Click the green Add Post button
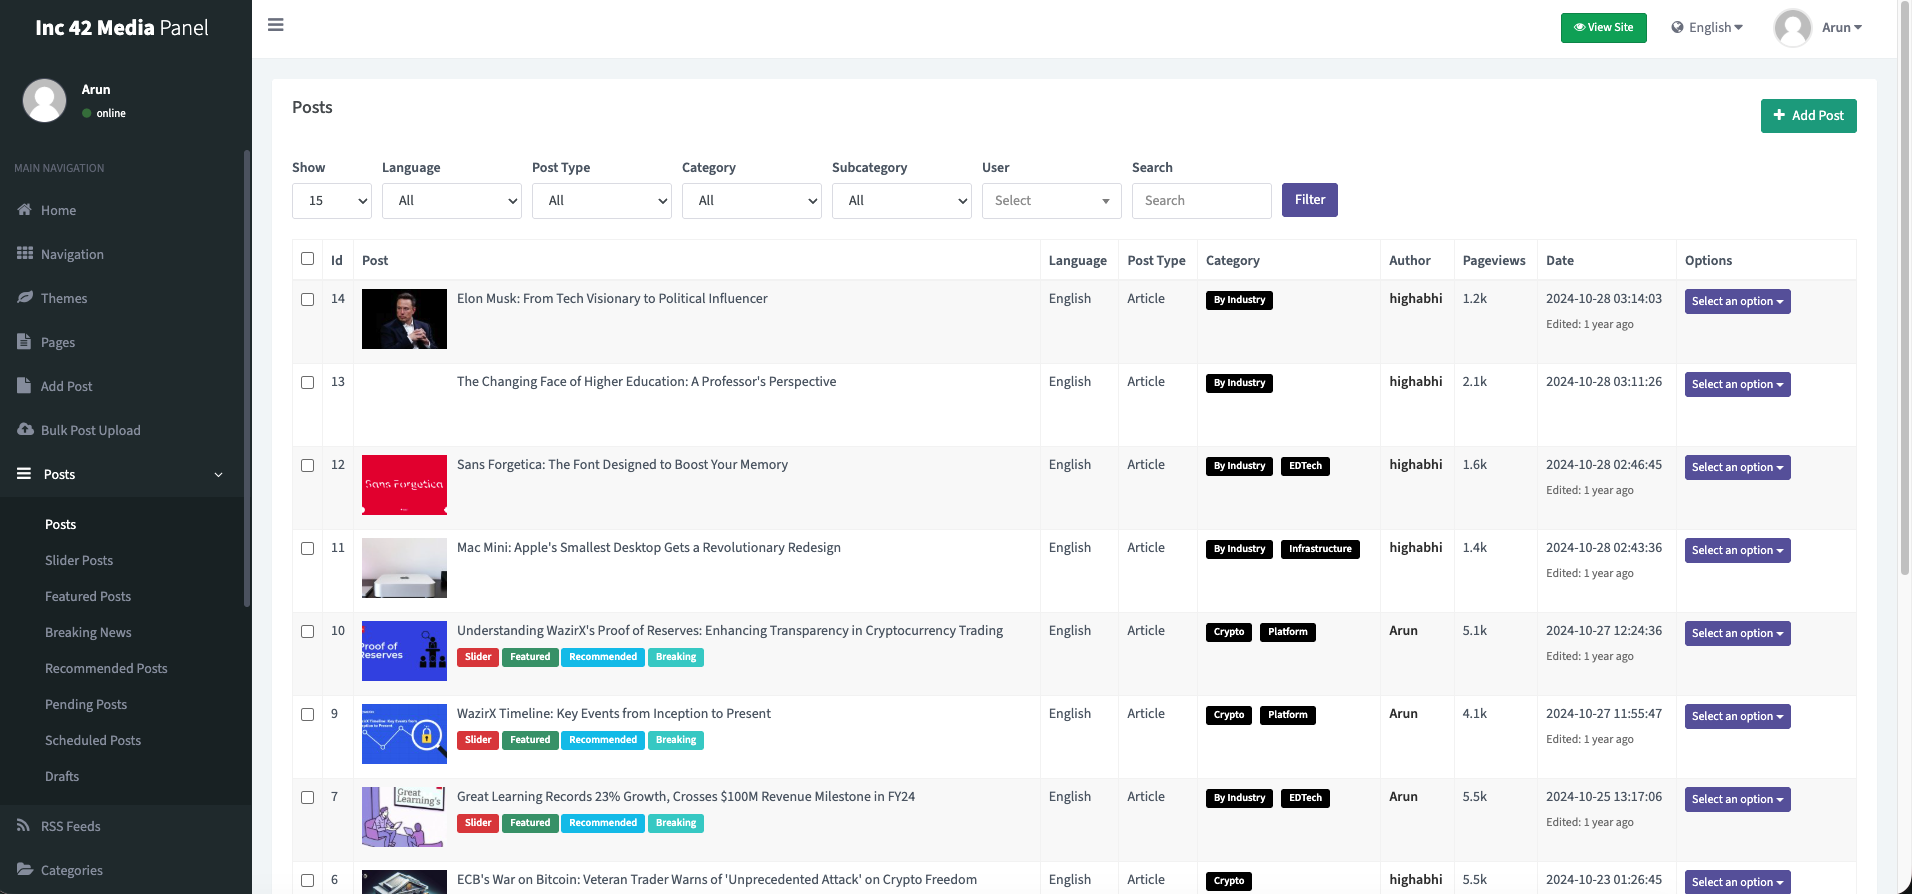Image resolution: width=1912 pixels, height=894 pixels. point(1808,116)
